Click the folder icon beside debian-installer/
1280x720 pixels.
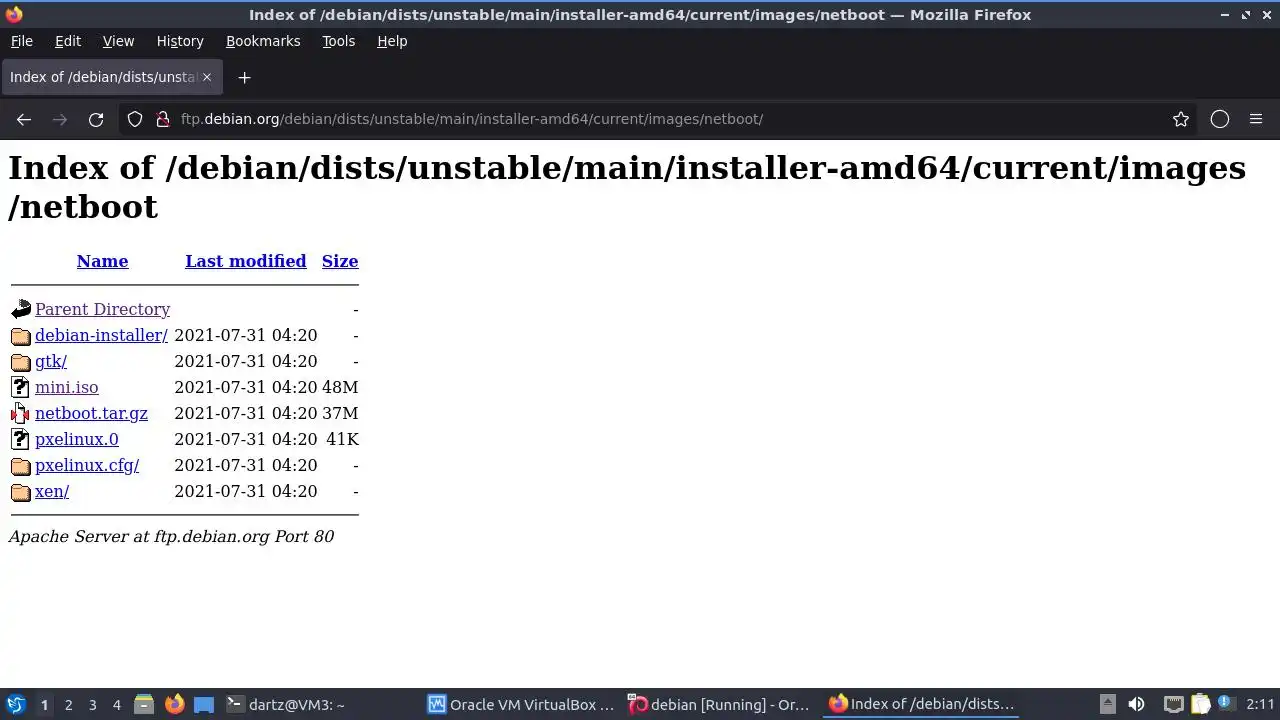coord(21,335)
